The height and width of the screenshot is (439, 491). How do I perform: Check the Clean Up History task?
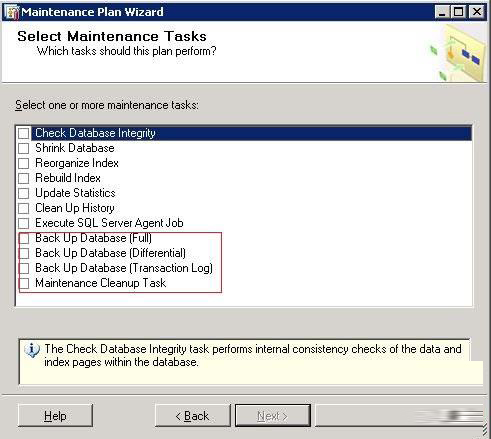coord(24,208)
